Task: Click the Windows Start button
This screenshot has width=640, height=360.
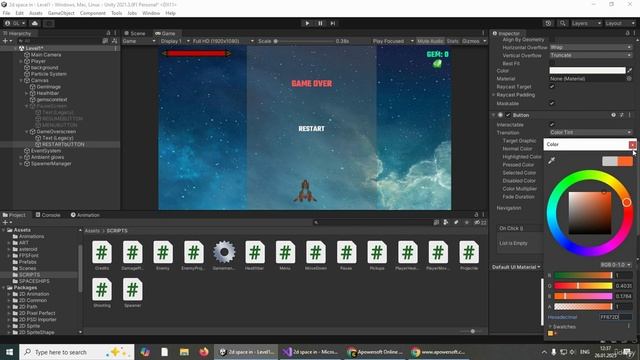Action: pos(9,352)
